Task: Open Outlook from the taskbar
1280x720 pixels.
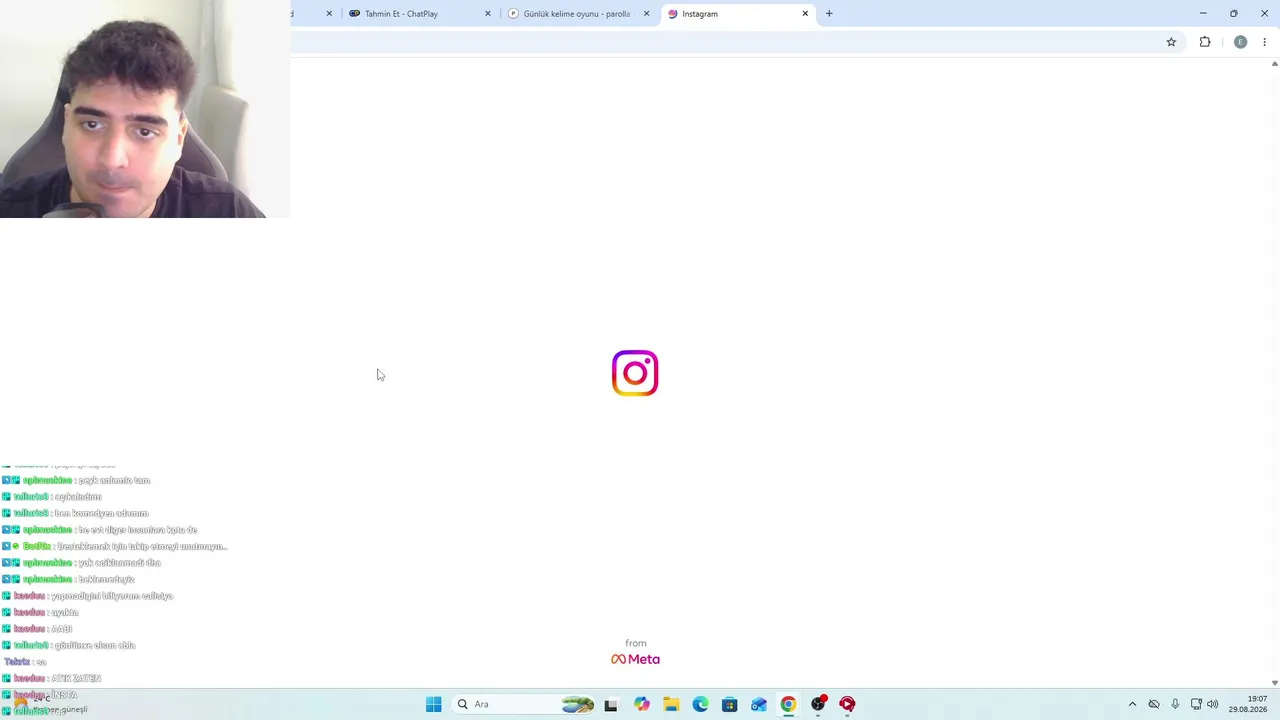Action: (x=759, y=704)
